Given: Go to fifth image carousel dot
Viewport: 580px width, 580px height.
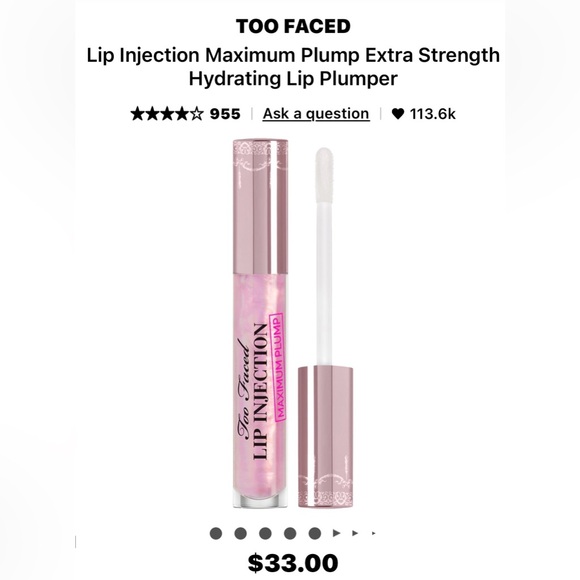Looking at the screenshot, I should click(315, 533).
